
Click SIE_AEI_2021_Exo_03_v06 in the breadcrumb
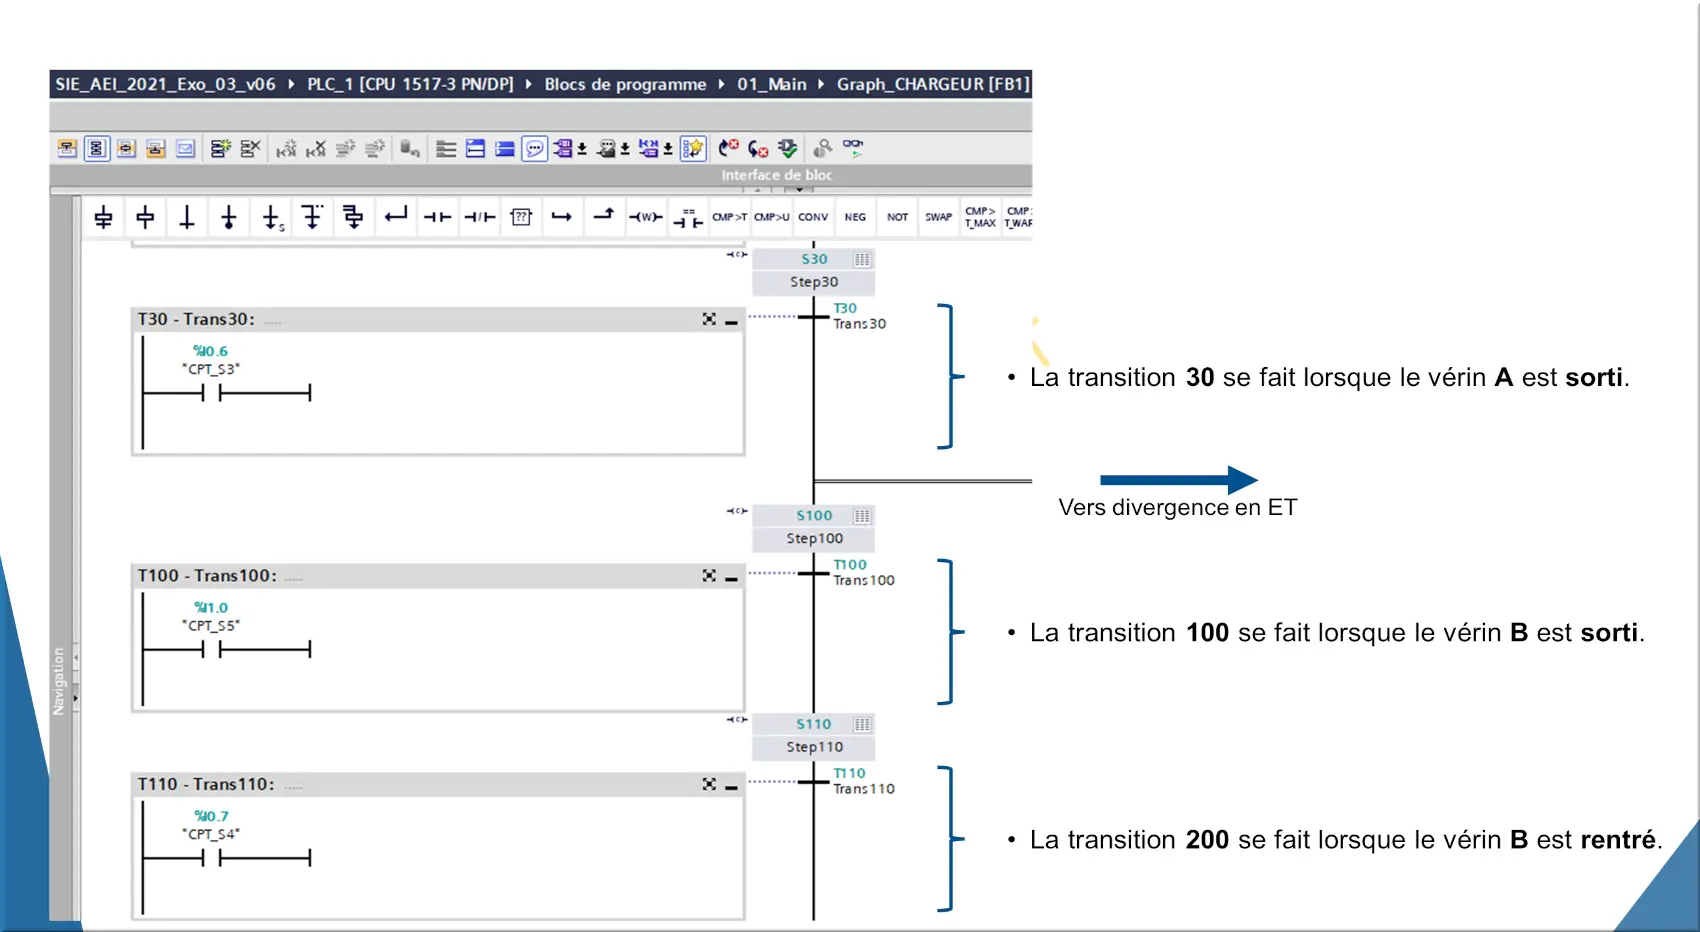165,84
